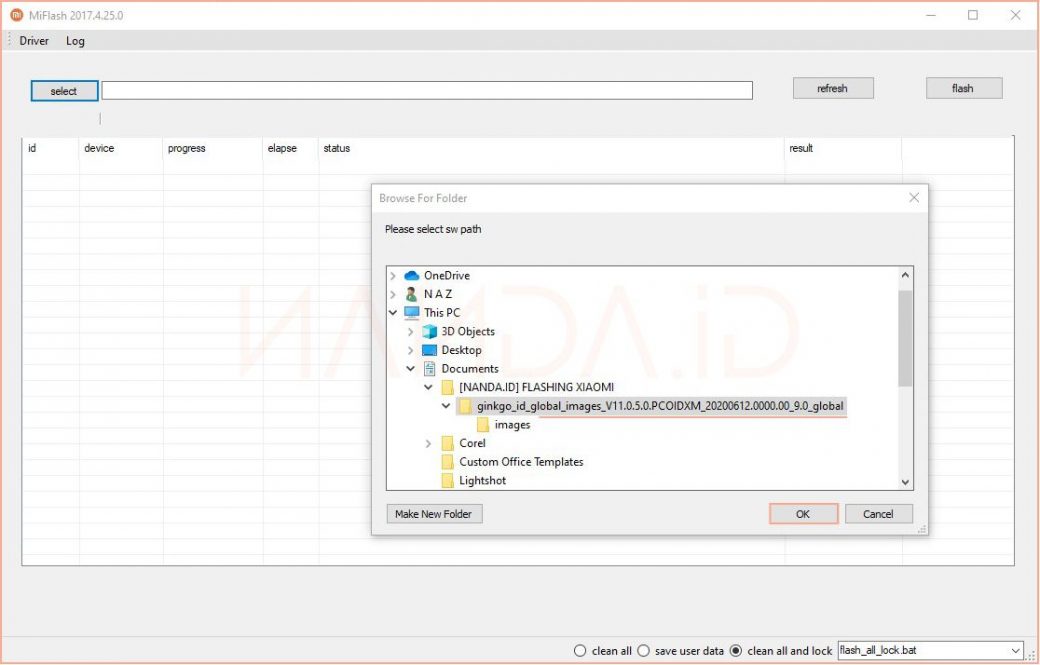
Task: Click the folder tree vertical scrollbar
Action: coord(905,340)
